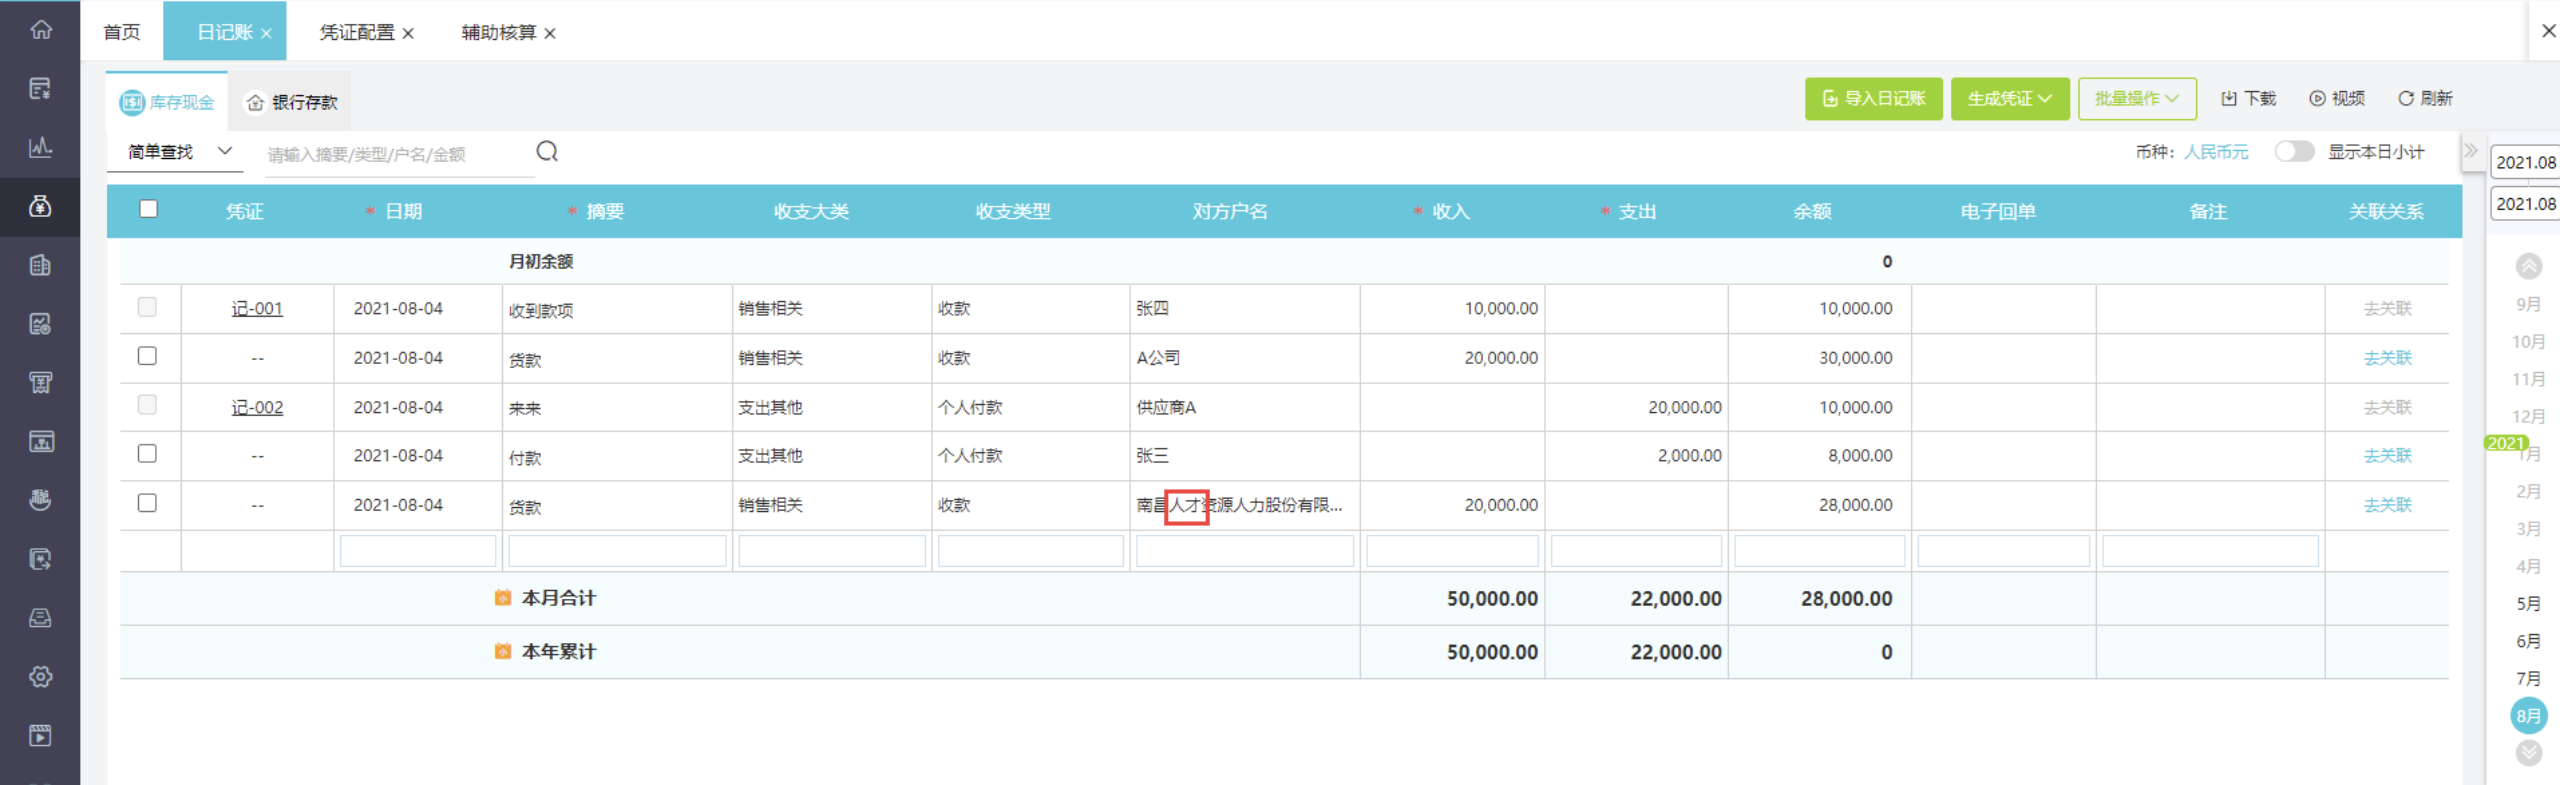
Task: Click 视频 video button
Action: [x=2337, y=99]
